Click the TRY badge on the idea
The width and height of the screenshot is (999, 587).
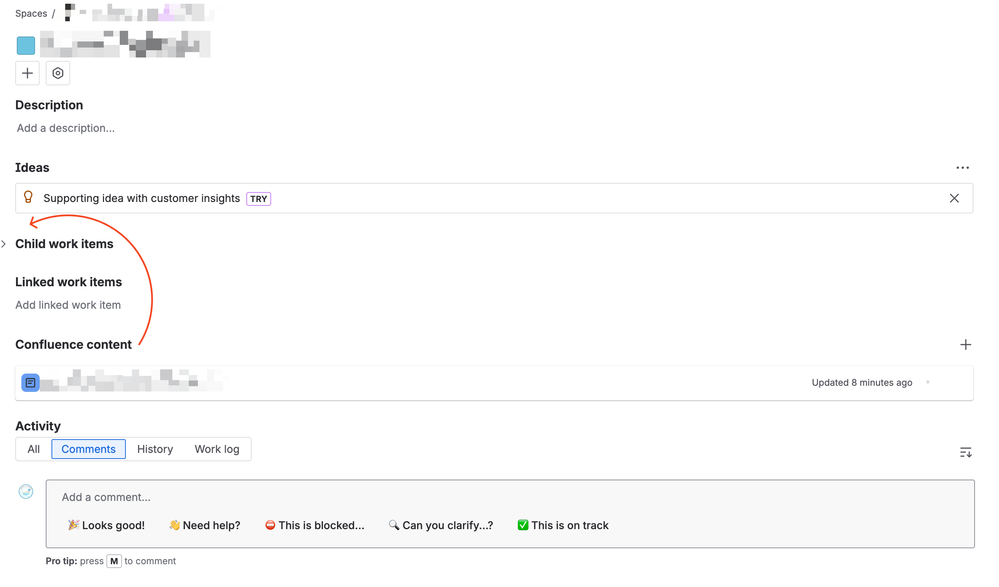(259, 199)
